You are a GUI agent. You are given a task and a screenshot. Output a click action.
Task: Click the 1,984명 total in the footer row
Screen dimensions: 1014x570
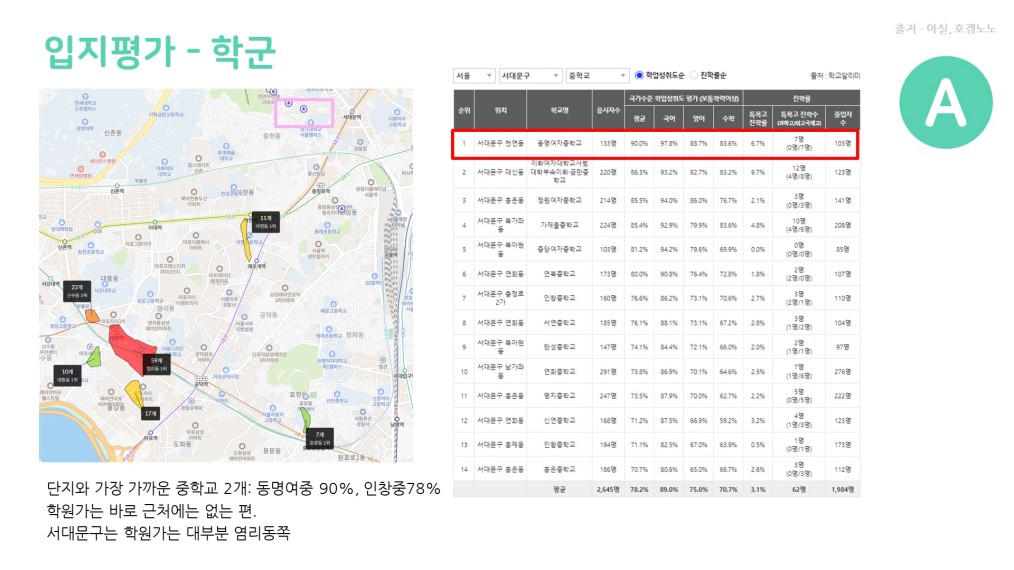click(x=843, y=490)
